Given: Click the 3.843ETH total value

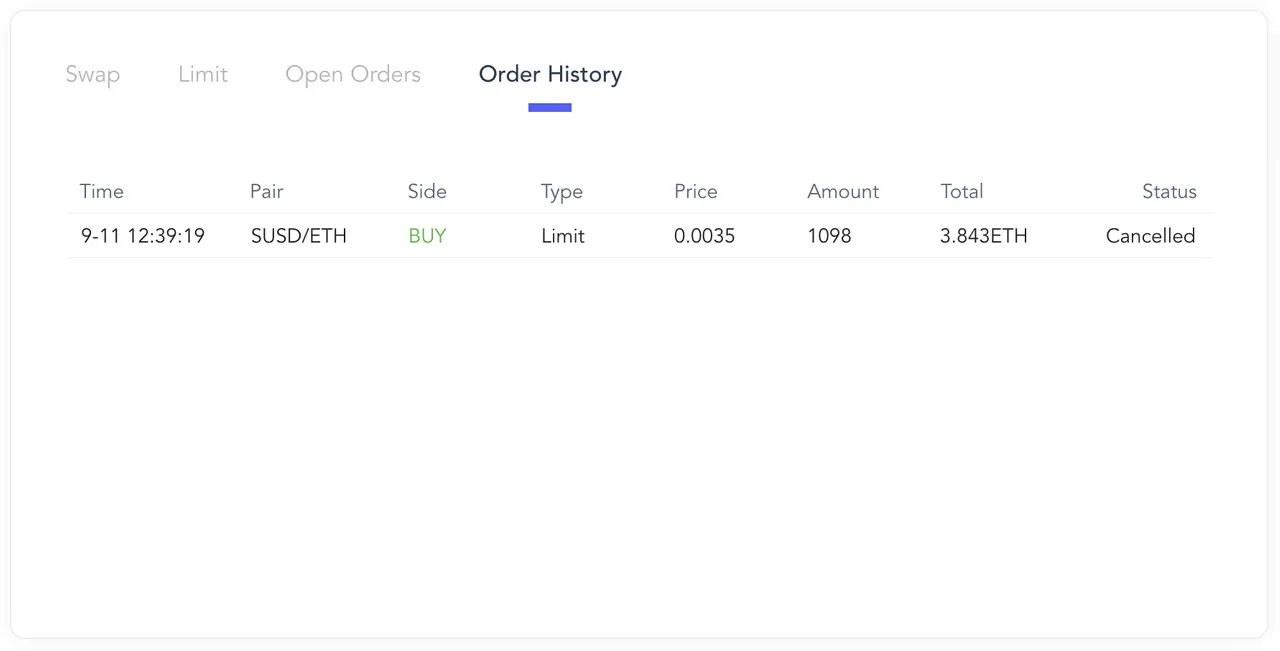Looking at the screenshot, I should click(984, 237).
